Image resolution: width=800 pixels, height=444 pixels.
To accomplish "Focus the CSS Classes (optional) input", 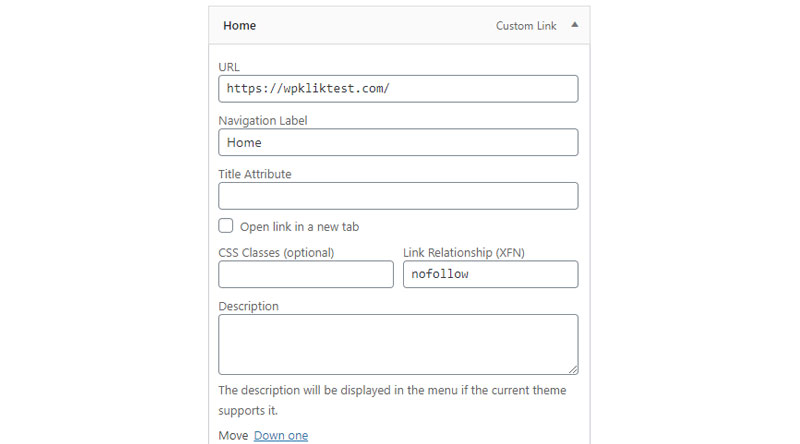I will click(x=306, y=274).
